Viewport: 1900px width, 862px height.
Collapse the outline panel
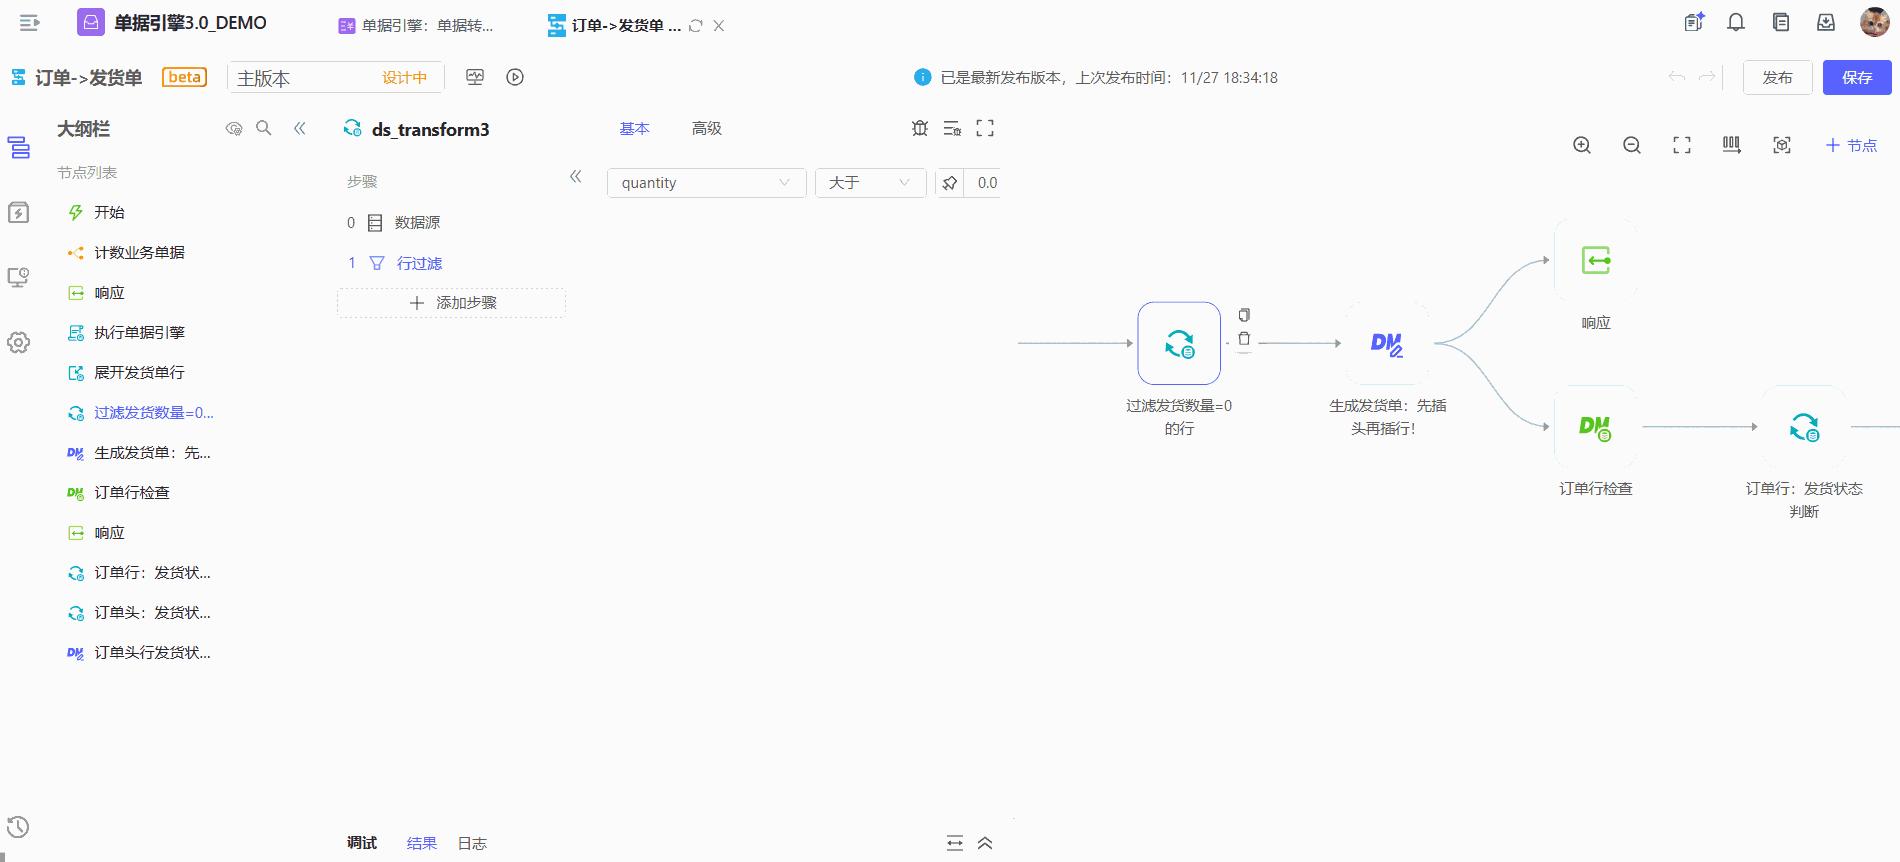300,128
